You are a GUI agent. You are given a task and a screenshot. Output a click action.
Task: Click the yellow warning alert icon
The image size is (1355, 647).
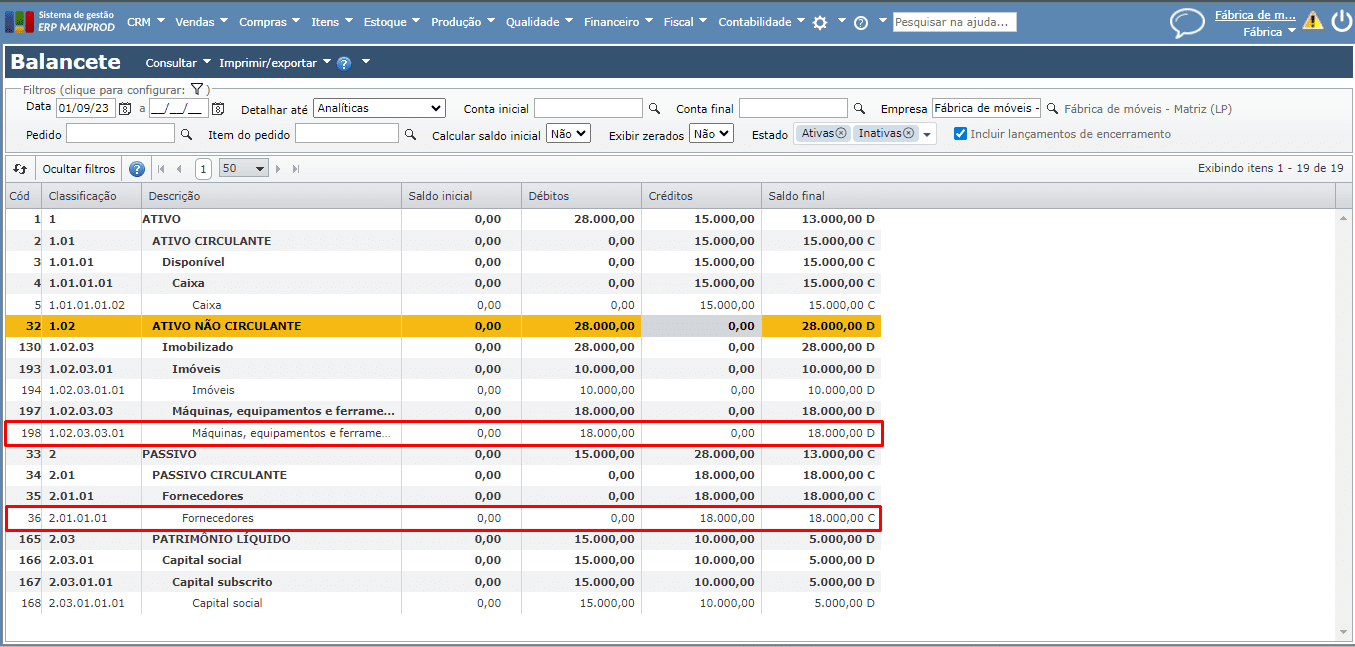[1312, 21]
